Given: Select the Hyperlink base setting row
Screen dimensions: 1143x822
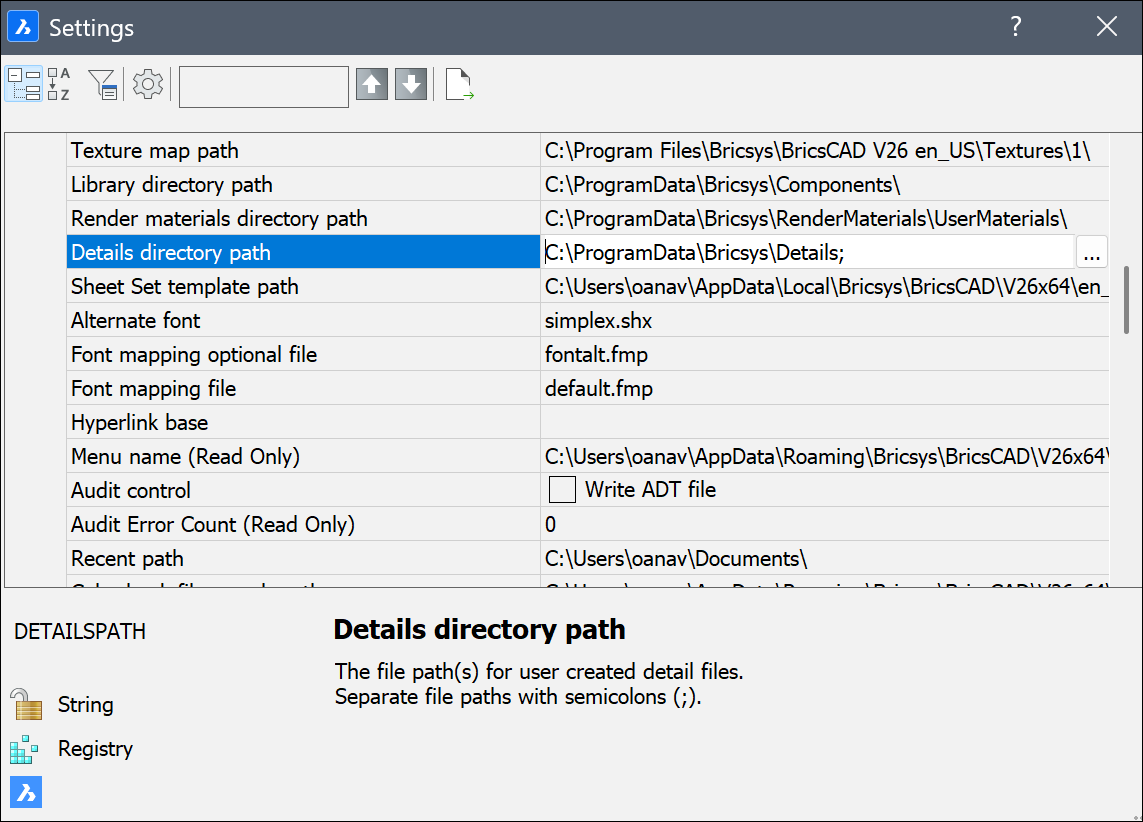Looking at the screenshot, I should pos(303,423).
